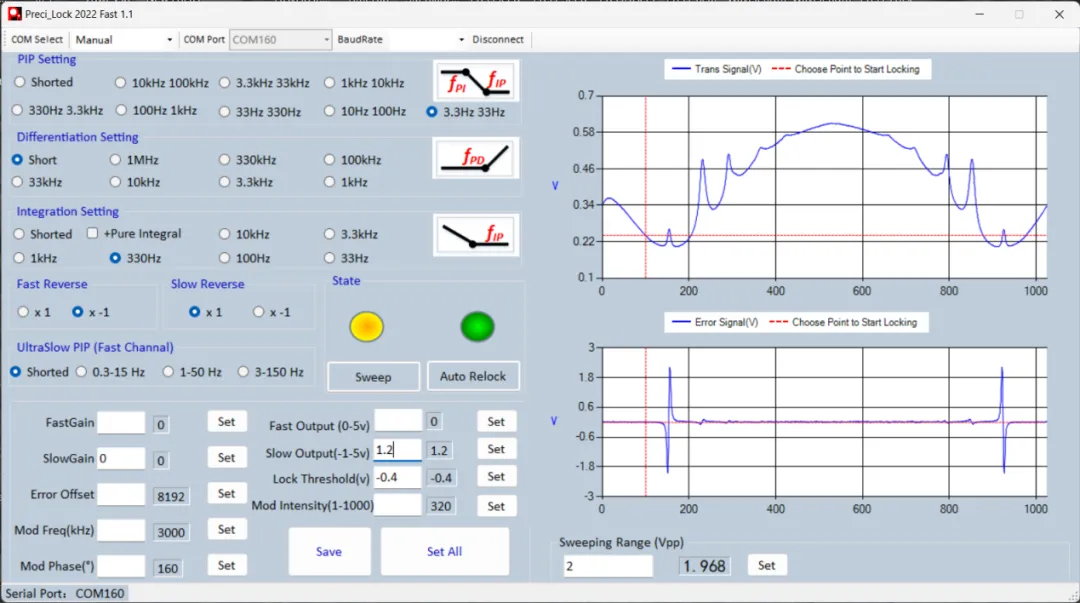Click the yellow state indicator light
This screenshot has height=603, width=1080.
366,326
